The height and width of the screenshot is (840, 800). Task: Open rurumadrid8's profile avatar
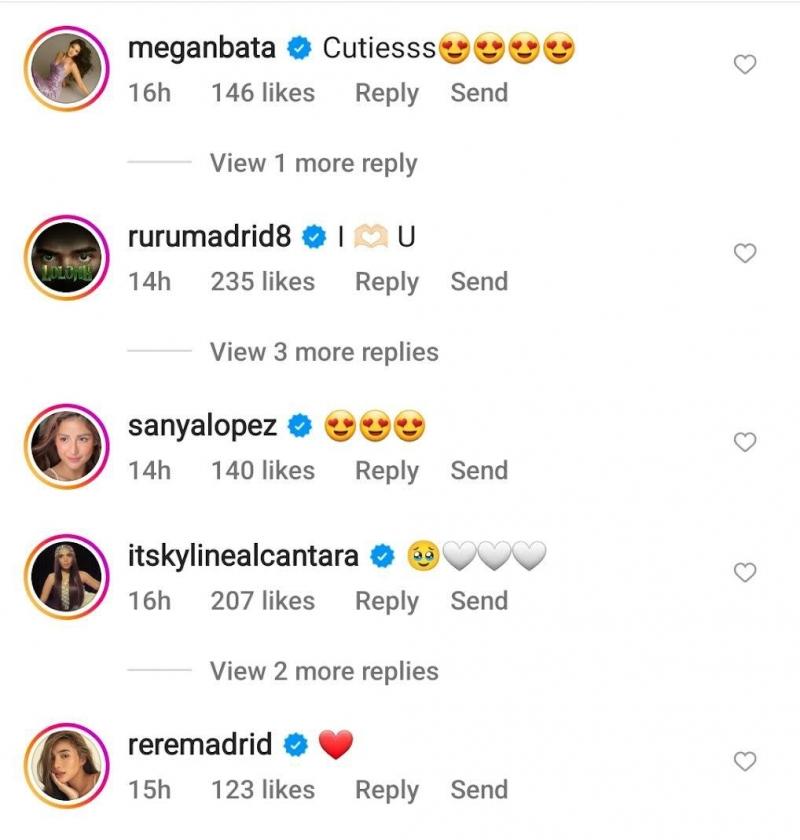click(x=67, y=258)
